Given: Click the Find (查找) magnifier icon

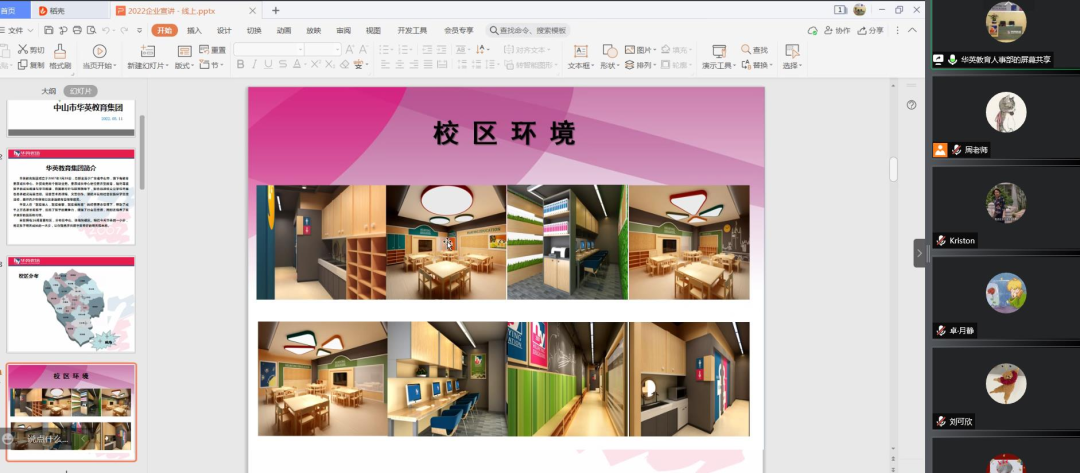Looking at the screenshot, I should [x=746, y=50].
